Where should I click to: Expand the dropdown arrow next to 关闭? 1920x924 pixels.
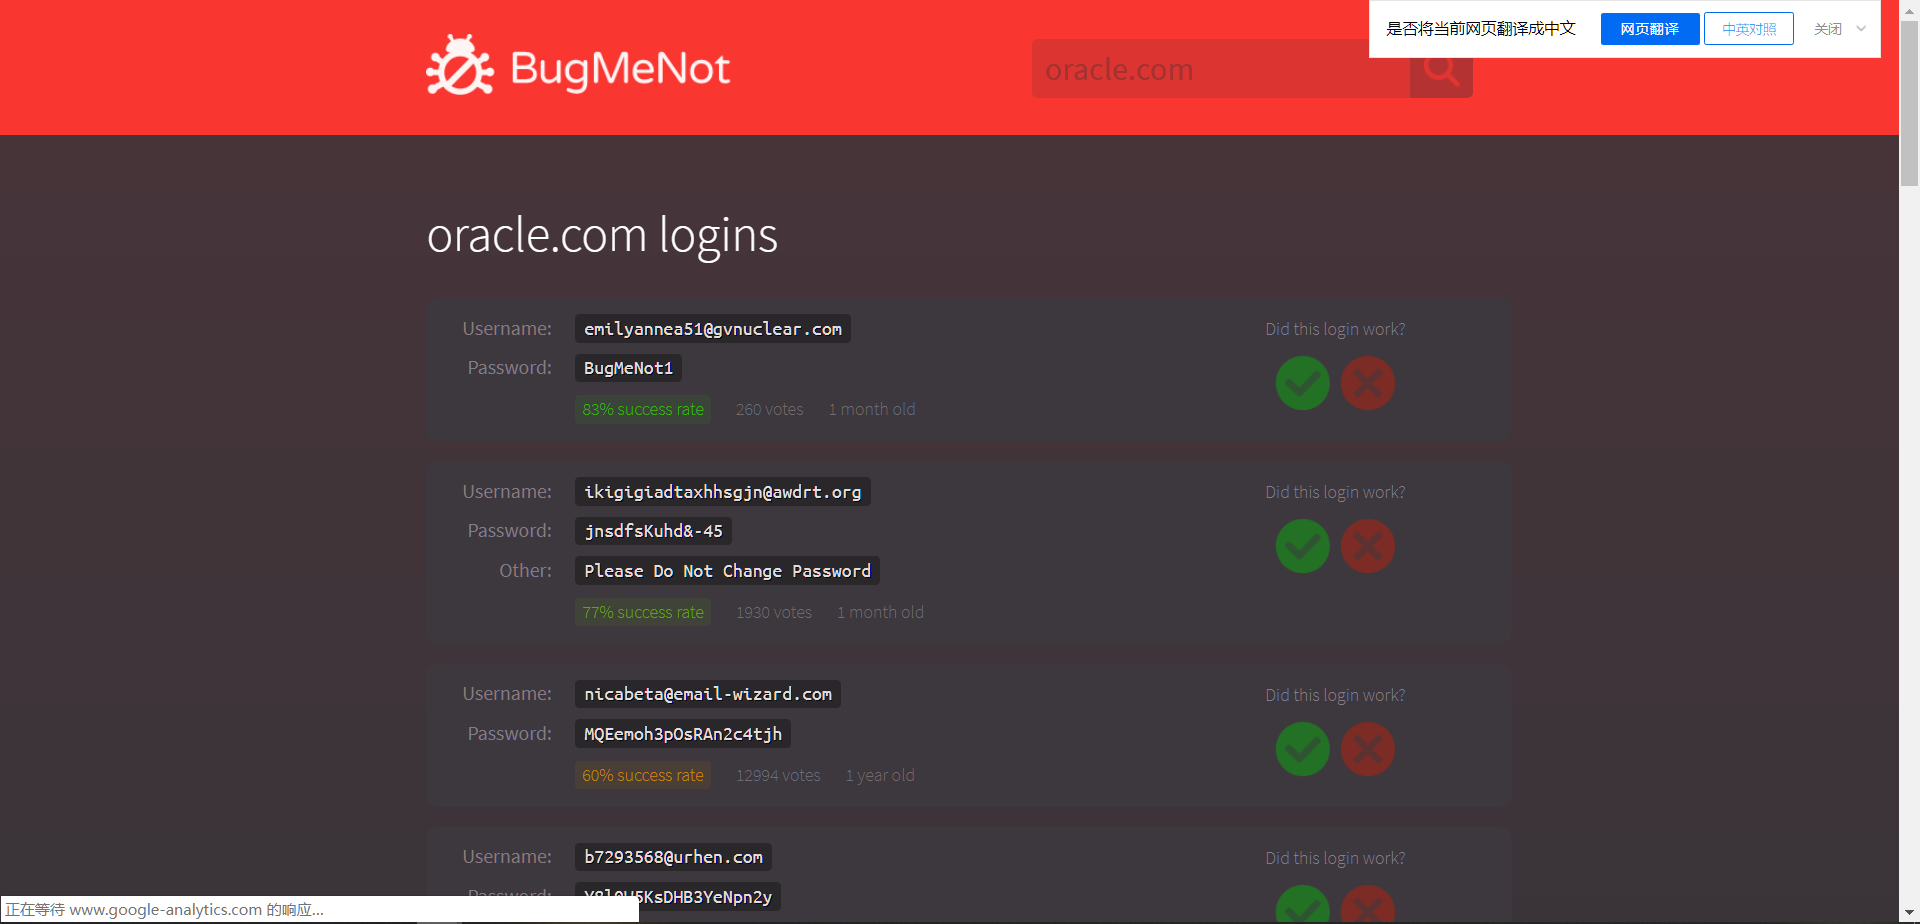(x=1861, y=29)
